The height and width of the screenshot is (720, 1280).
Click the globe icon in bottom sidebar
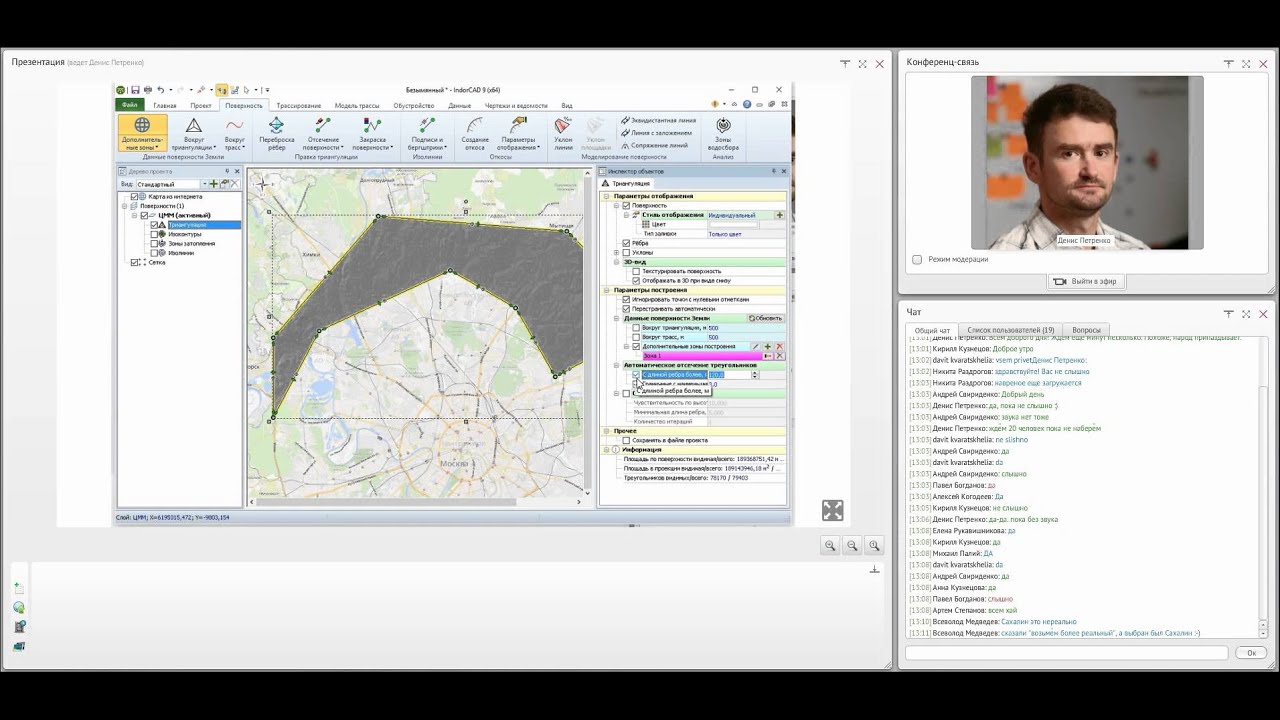tap(19, 607)
